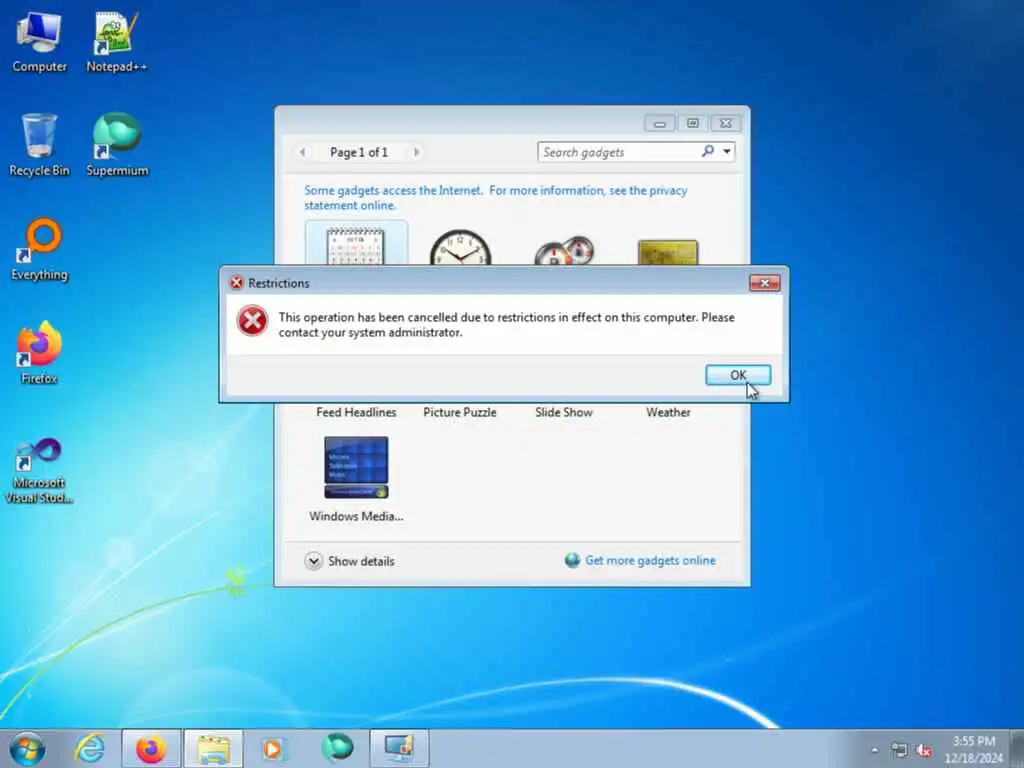Go to the previous gadgets page arrow
Image resolution: width=1024 pixels, height=768 pixels.
302,152
